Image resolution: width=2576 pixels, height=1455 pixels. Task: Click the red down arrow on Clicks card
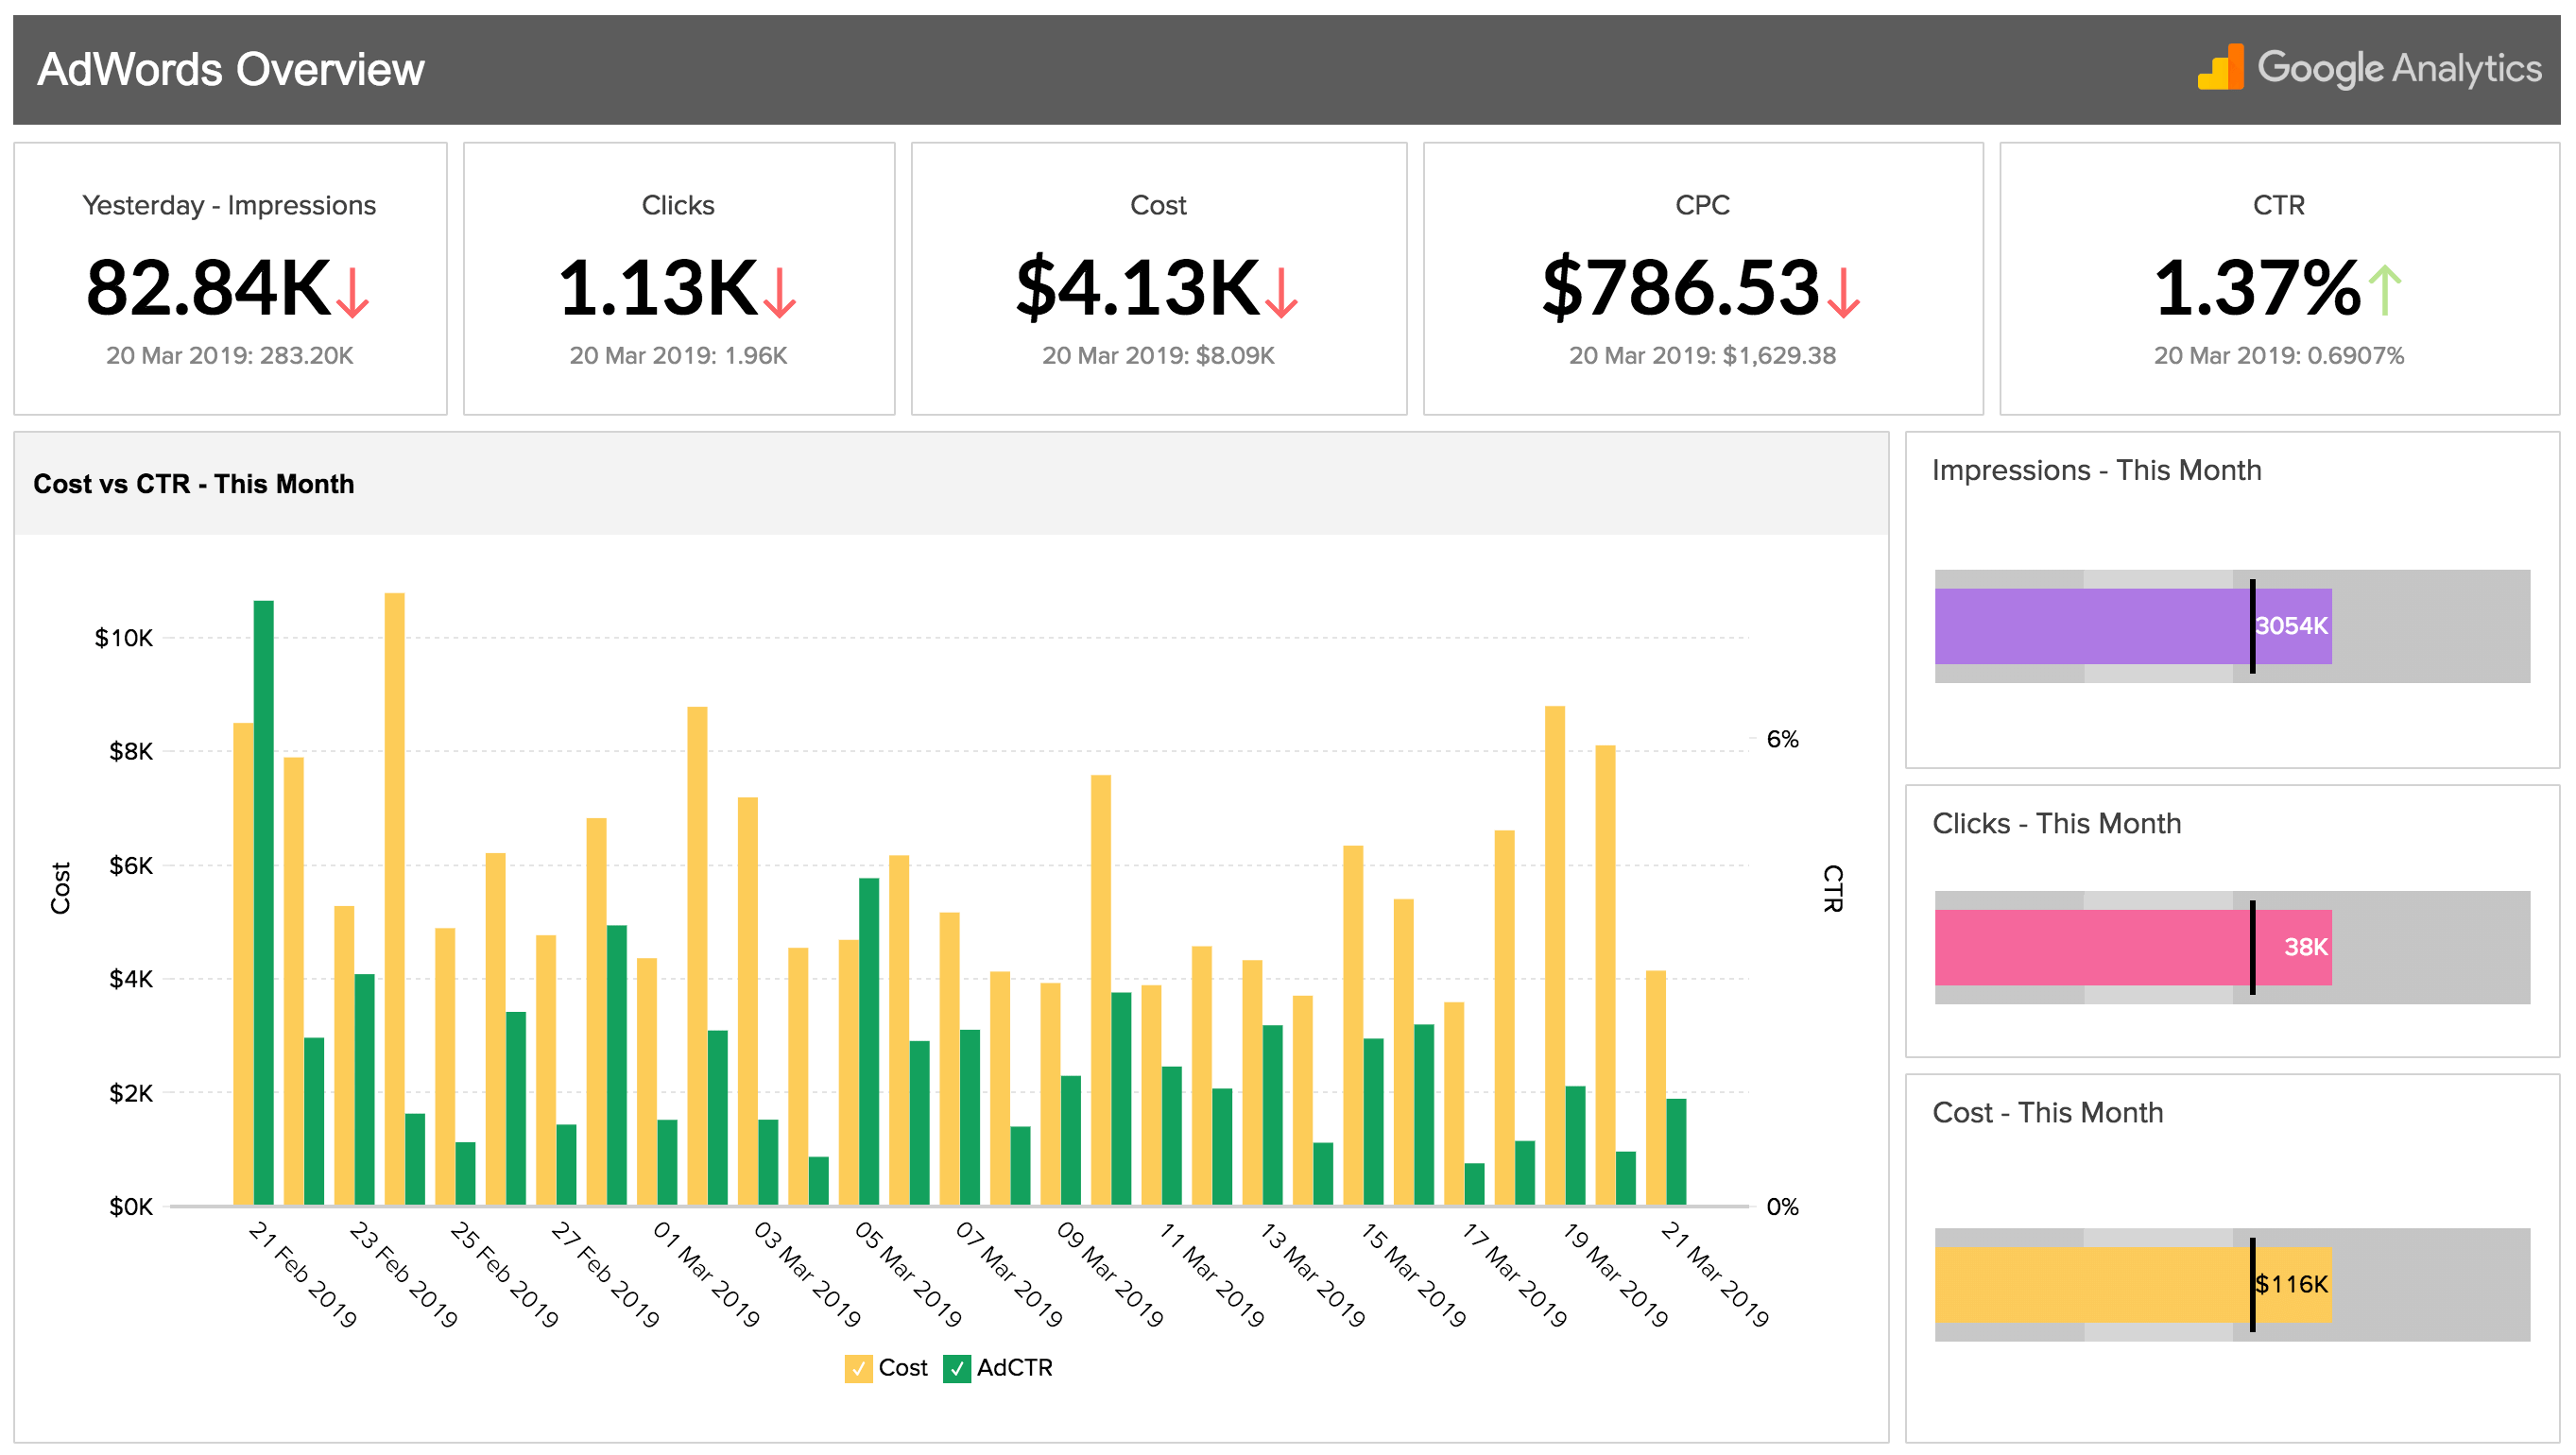click(x=779, y=297)
